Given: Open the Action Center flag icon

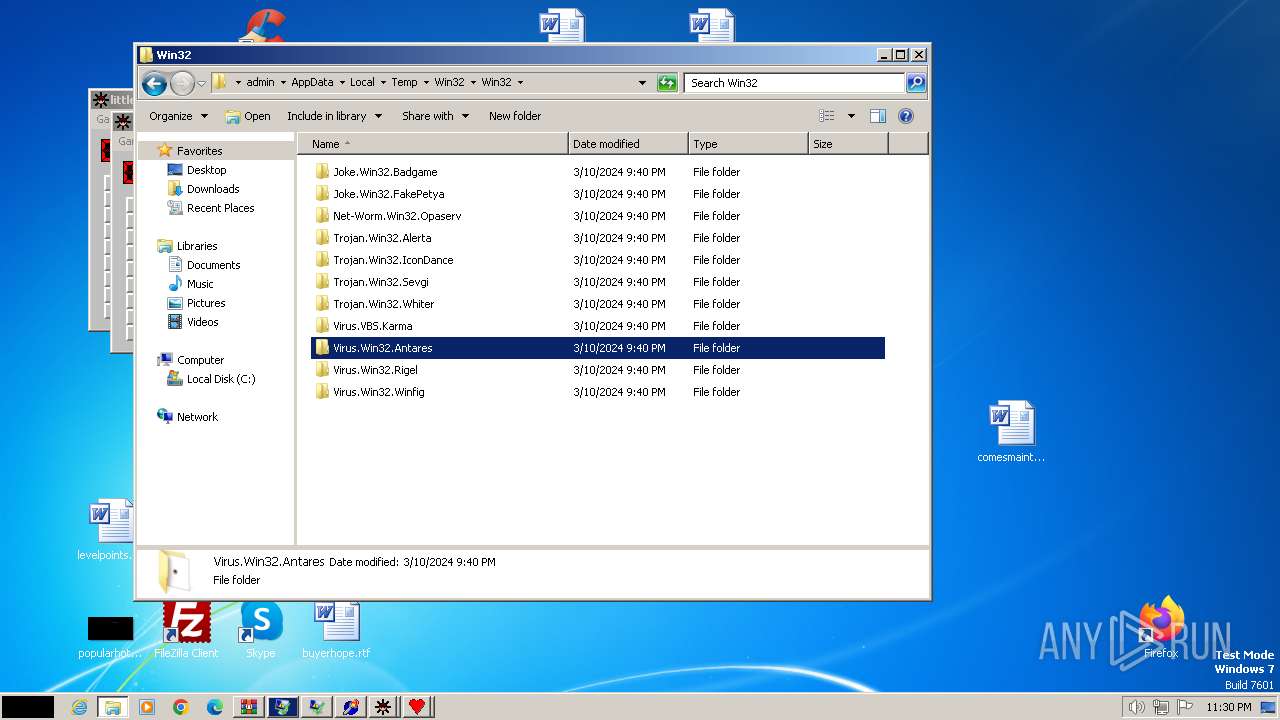Looking at the screenshot, I should 1186,707.
